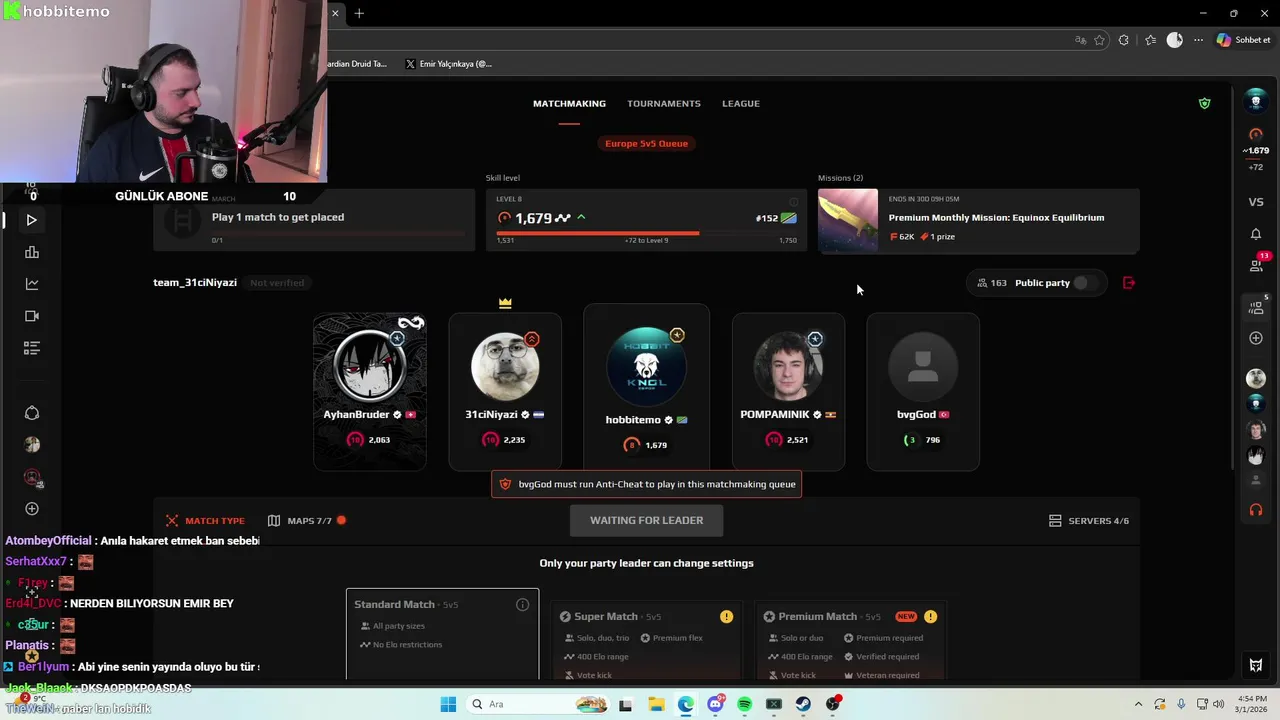Open the Emir Yalçınkaya bookmark
This screenshot has width=1280, height=720.
[x=448, y=64]
